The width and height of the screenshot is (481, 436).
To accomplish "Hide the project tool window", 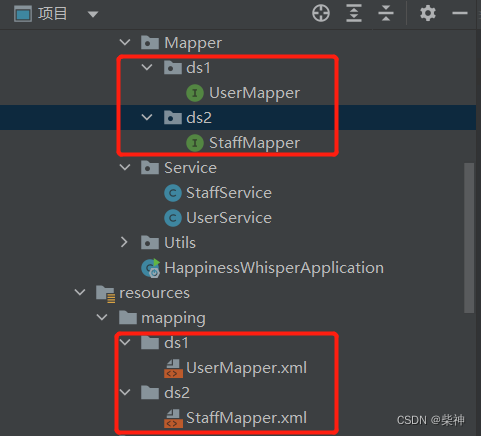I will [460, 13].
